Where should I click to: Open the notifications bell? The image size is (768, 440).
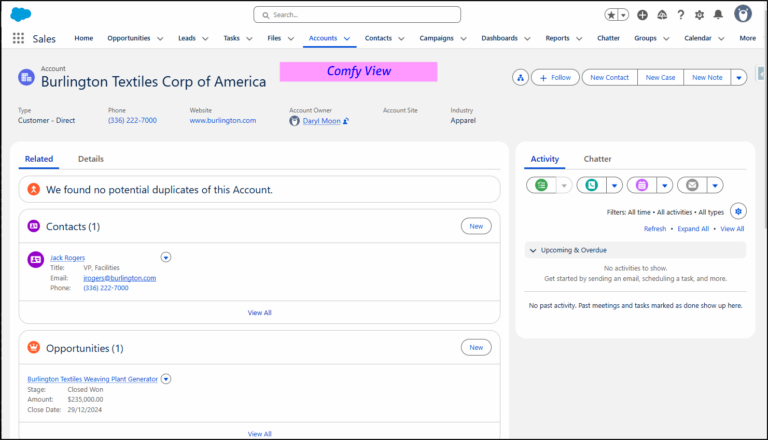click(718, 15)
